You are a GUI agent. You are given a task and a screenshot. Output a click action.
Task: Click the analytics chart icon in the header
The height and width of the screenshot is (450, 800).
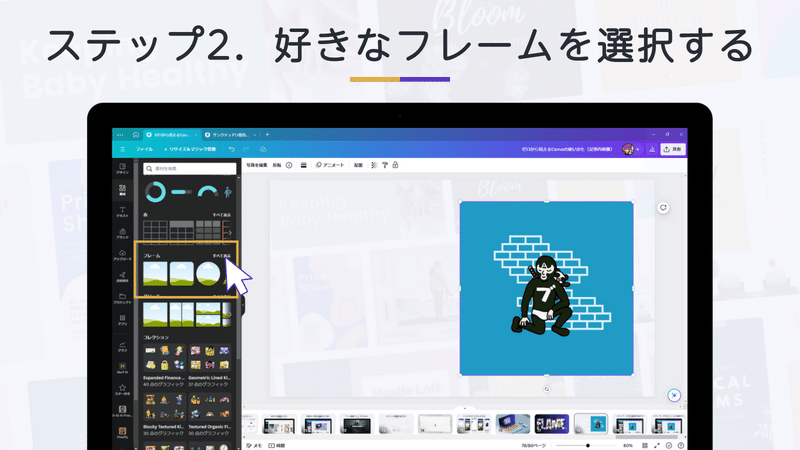652,149
